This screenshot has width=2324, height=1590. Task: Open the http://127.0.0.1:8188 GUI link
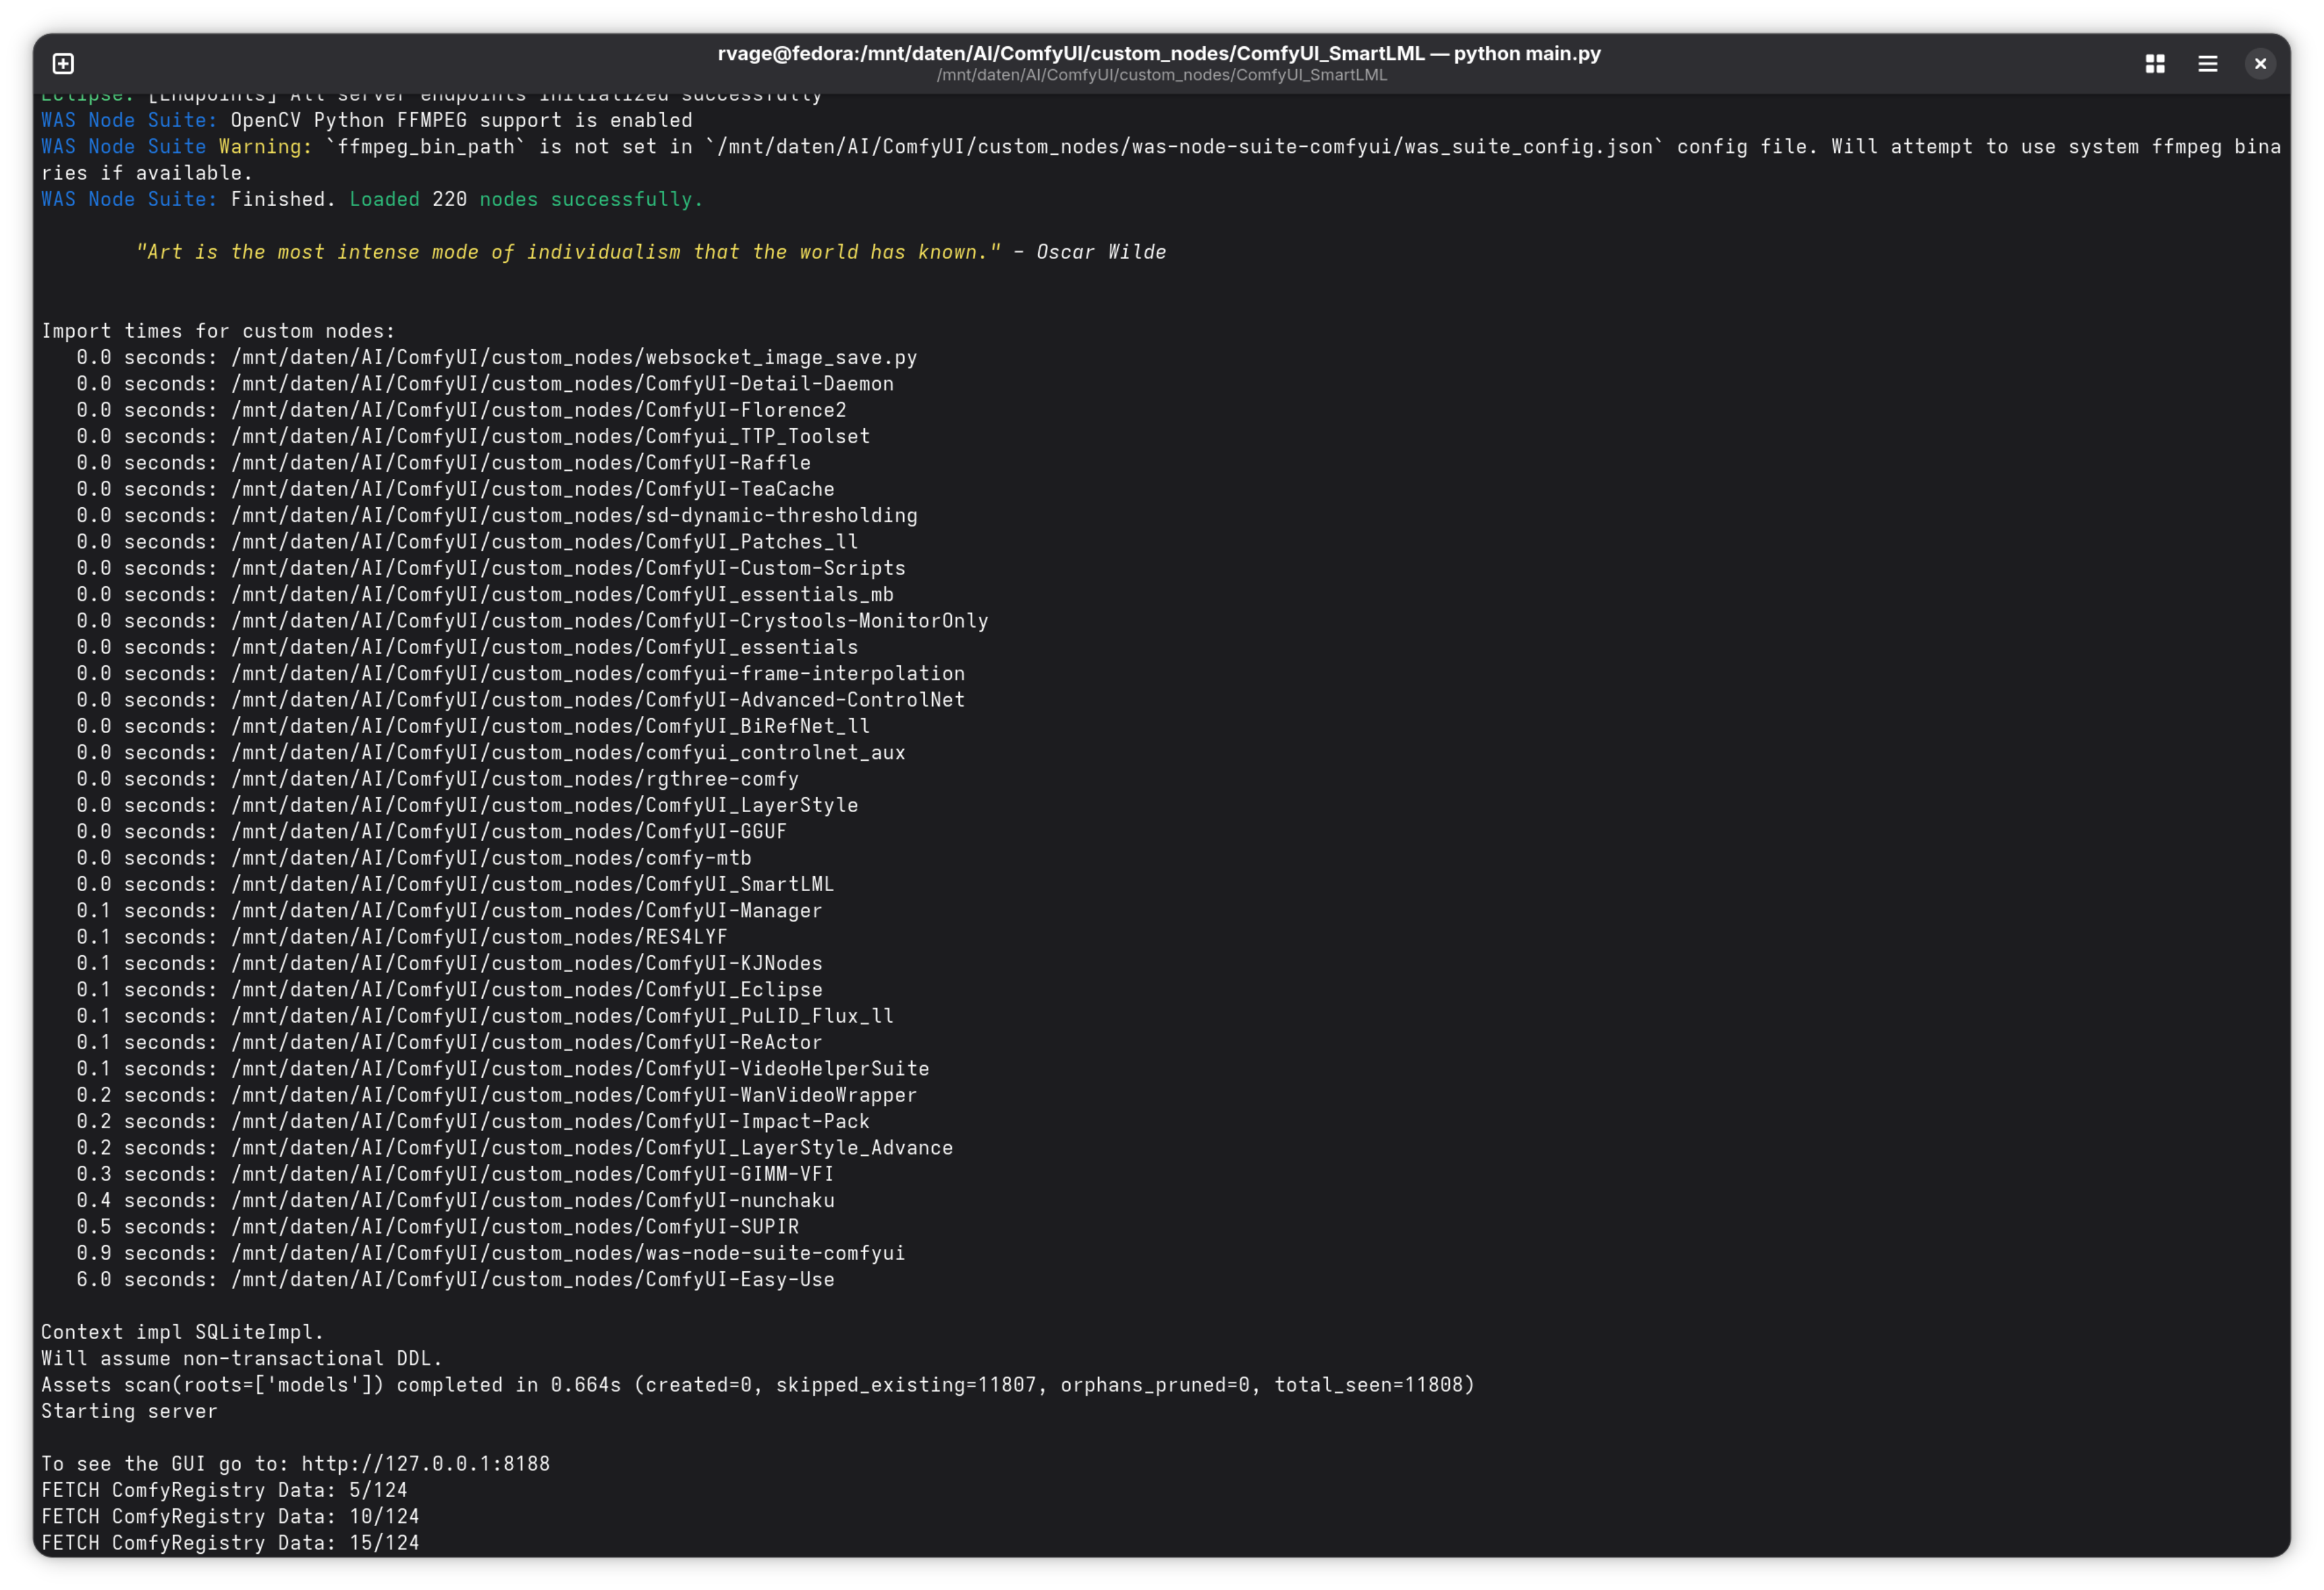click(x=426, y=1464)
